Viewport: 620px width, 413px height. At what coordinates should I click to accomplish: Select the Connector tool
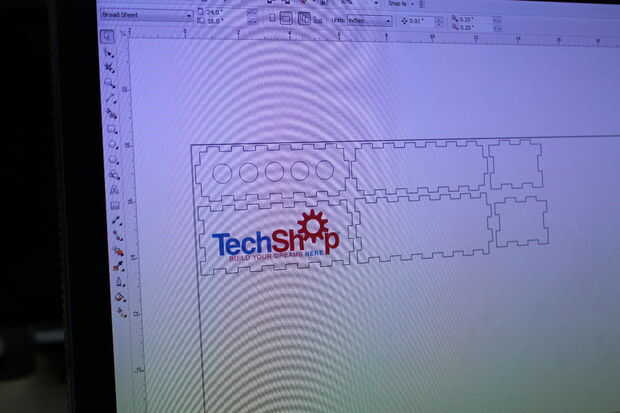click(117, 235)
